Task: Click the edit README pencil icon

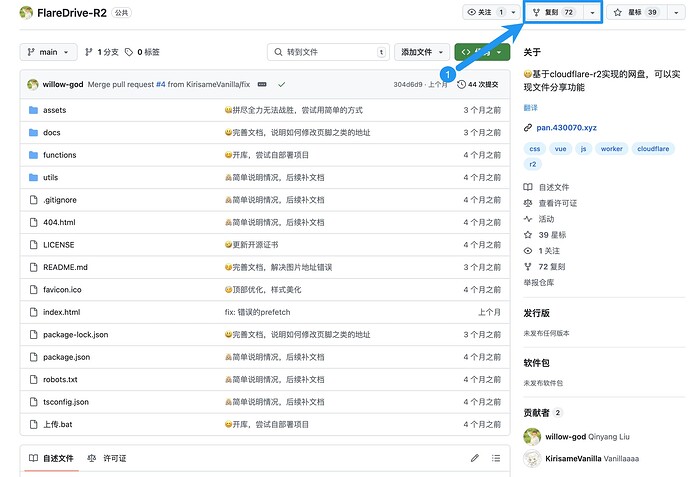Action: (475, 458)
